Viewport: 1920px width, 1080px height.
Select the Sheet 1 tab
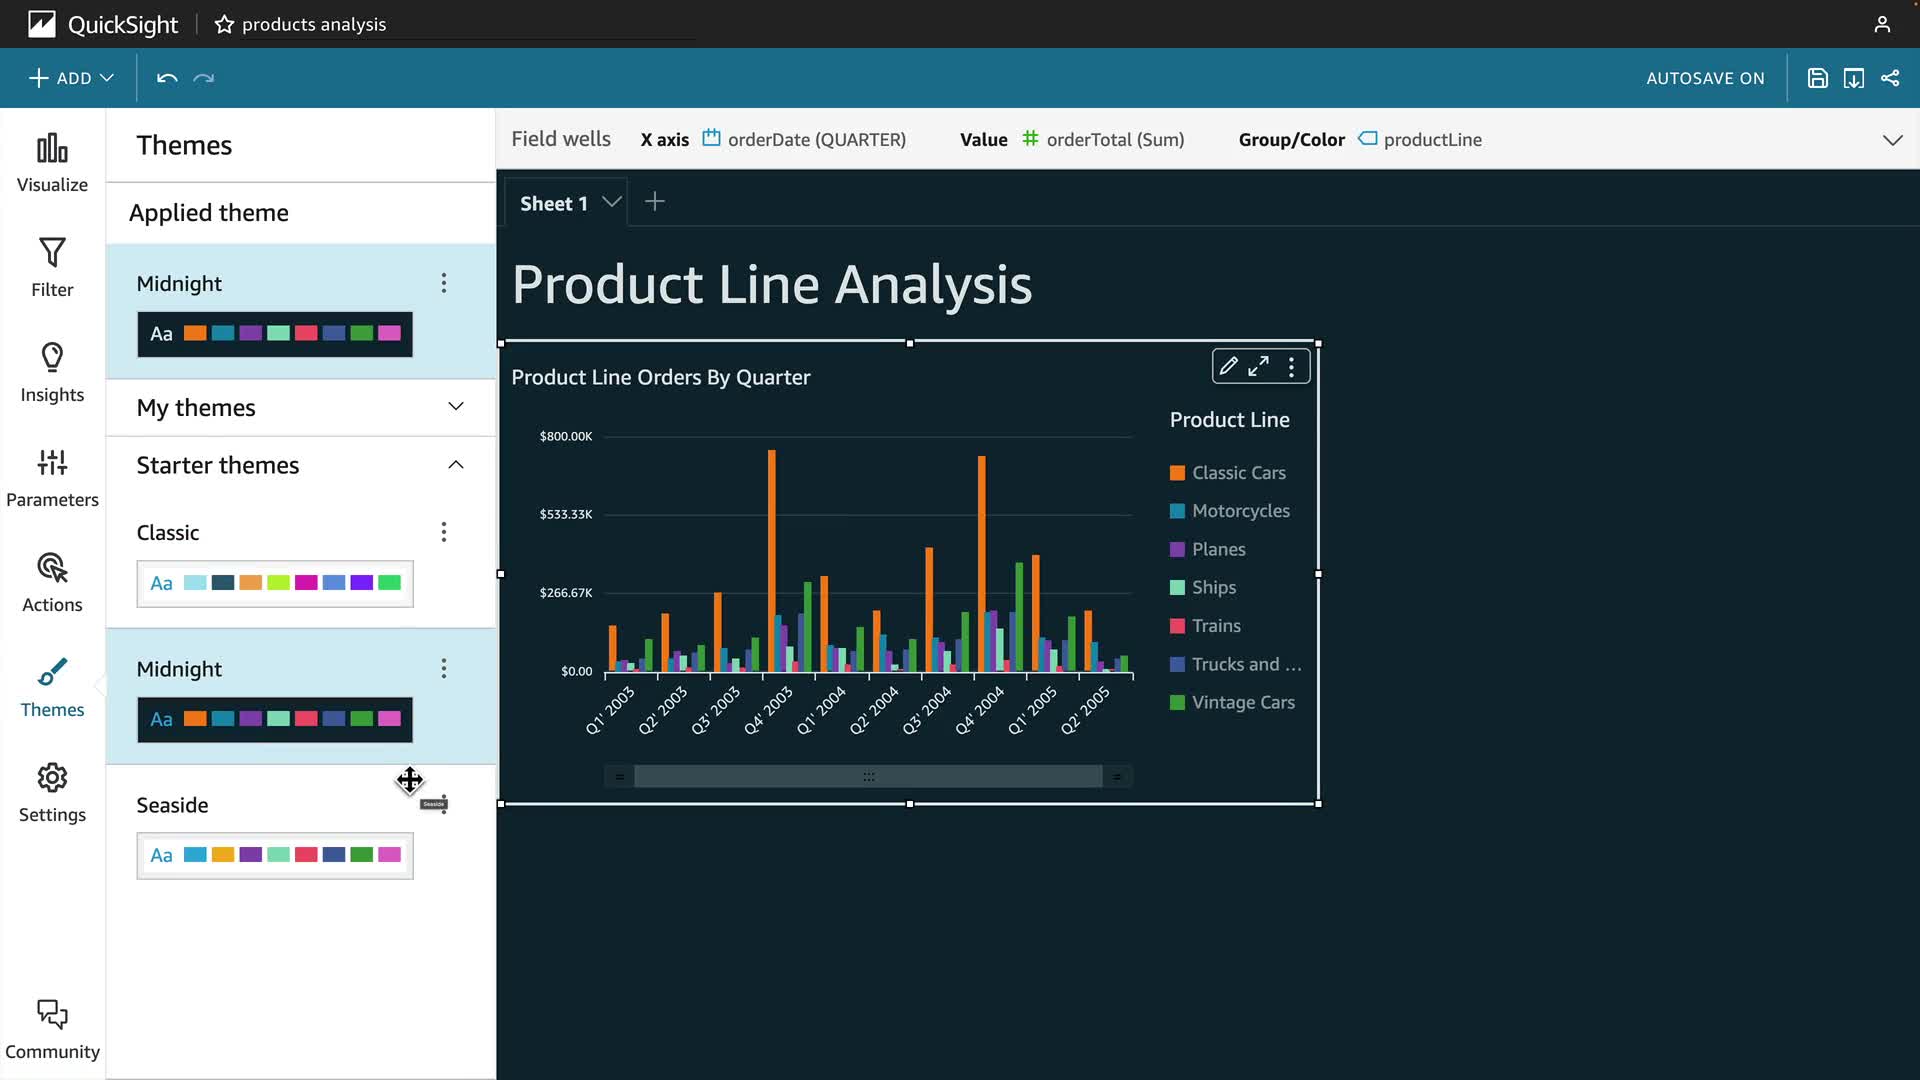click(554, 203)
